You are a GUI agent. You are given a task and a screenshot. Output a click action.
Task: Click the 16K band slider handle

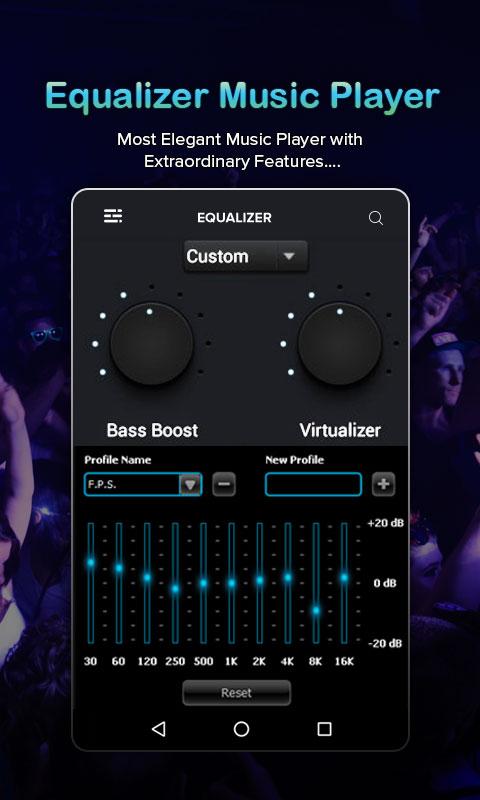click(x=344, y=578)
